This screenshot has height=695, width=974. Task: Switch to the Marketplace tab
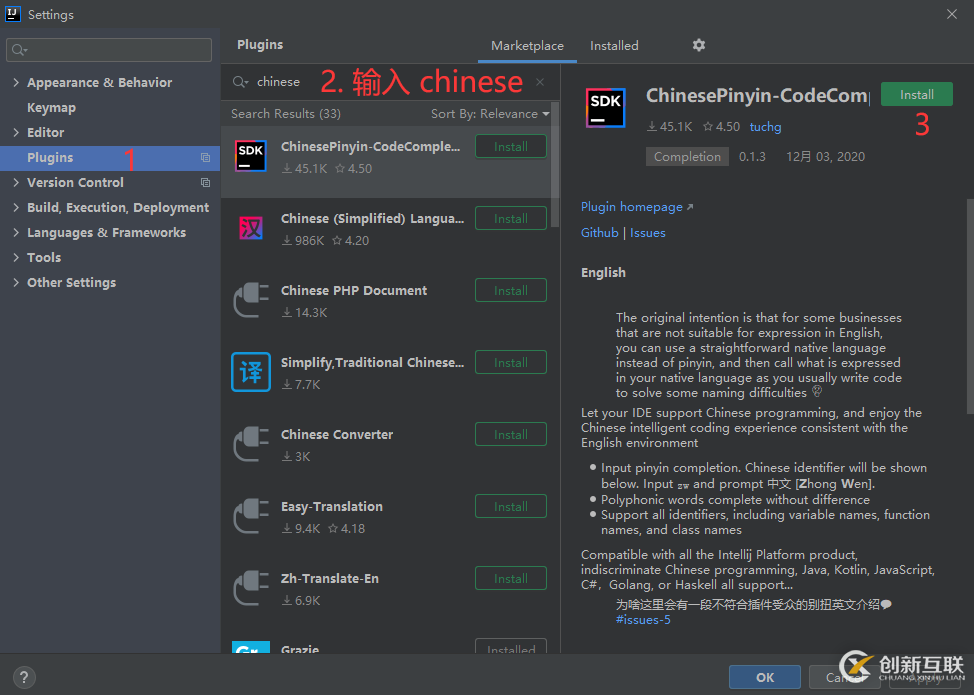[527, 46]
